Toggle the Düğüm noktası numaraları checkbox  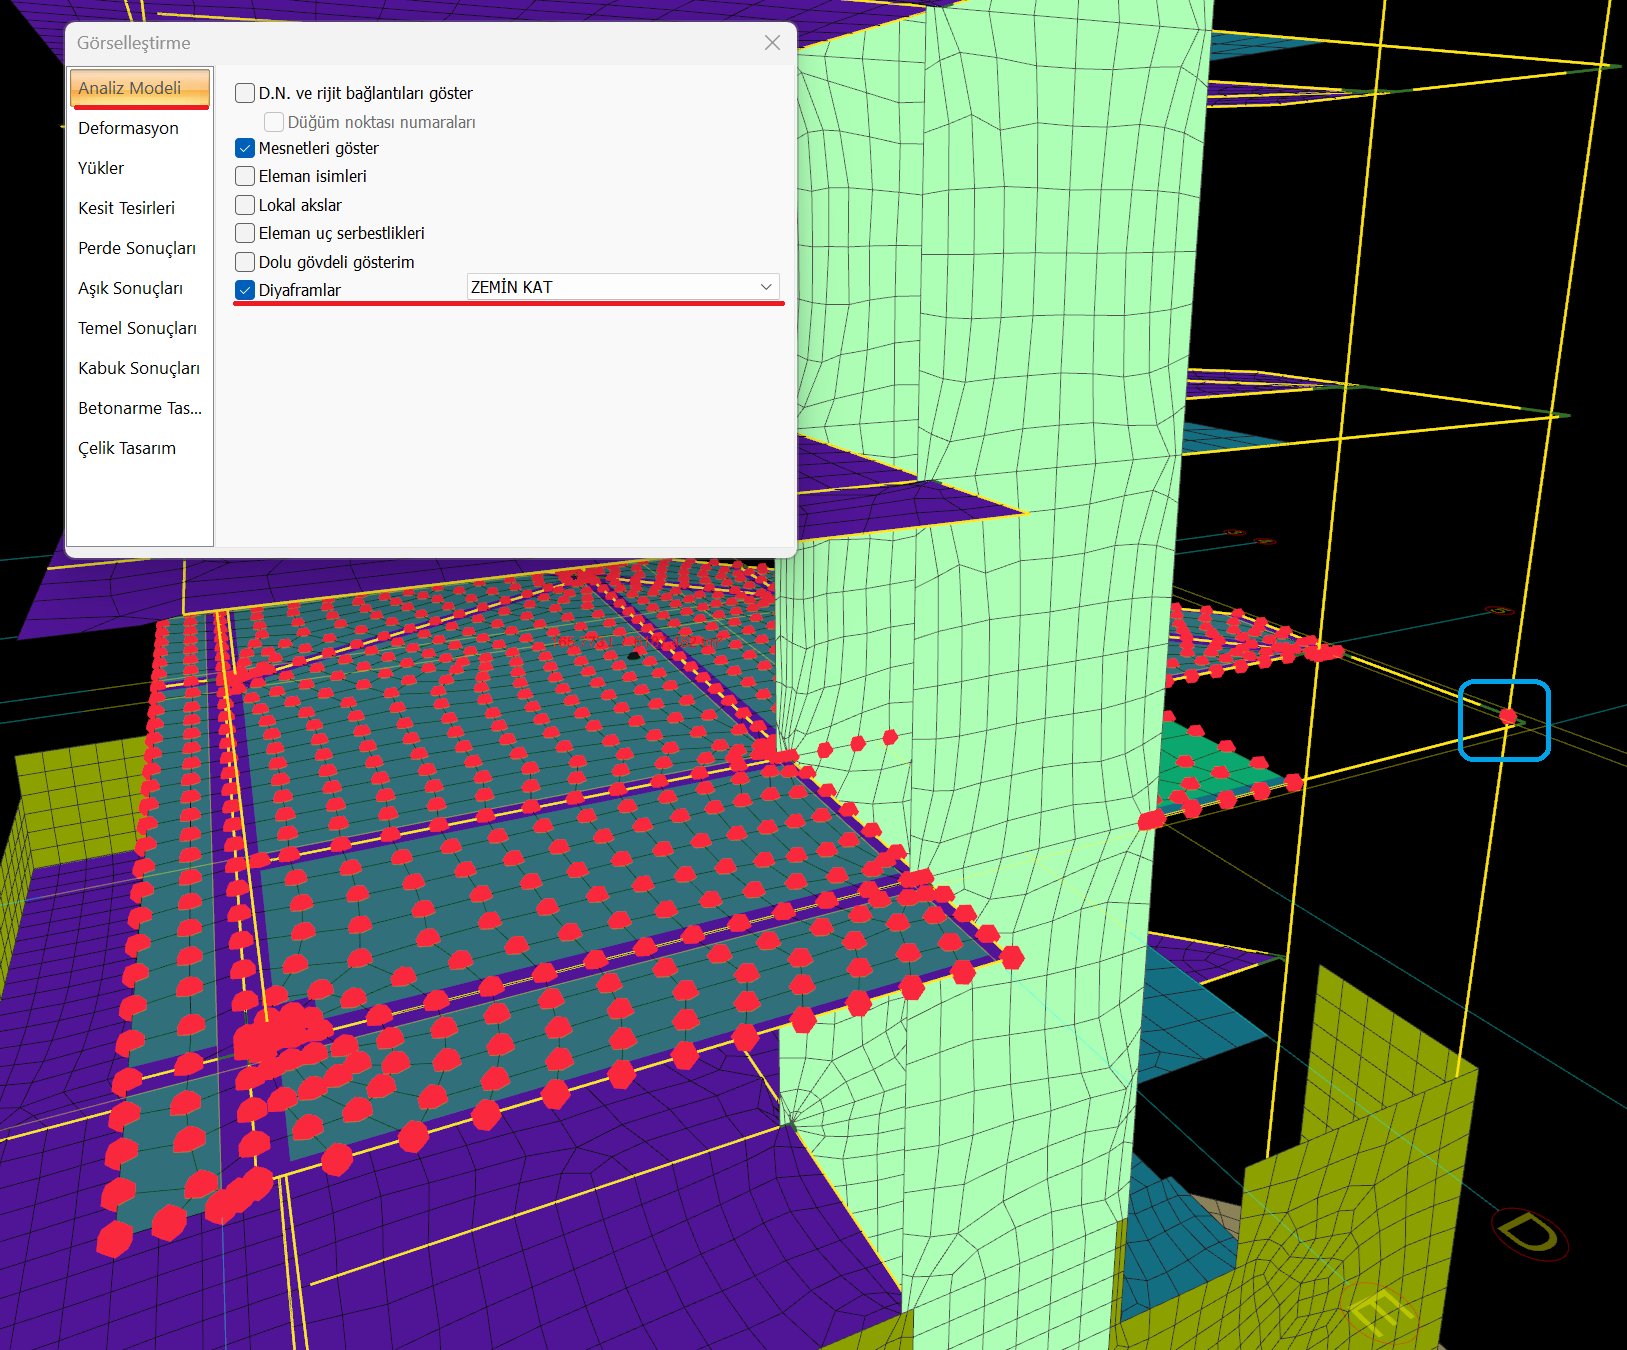[274, 122]
